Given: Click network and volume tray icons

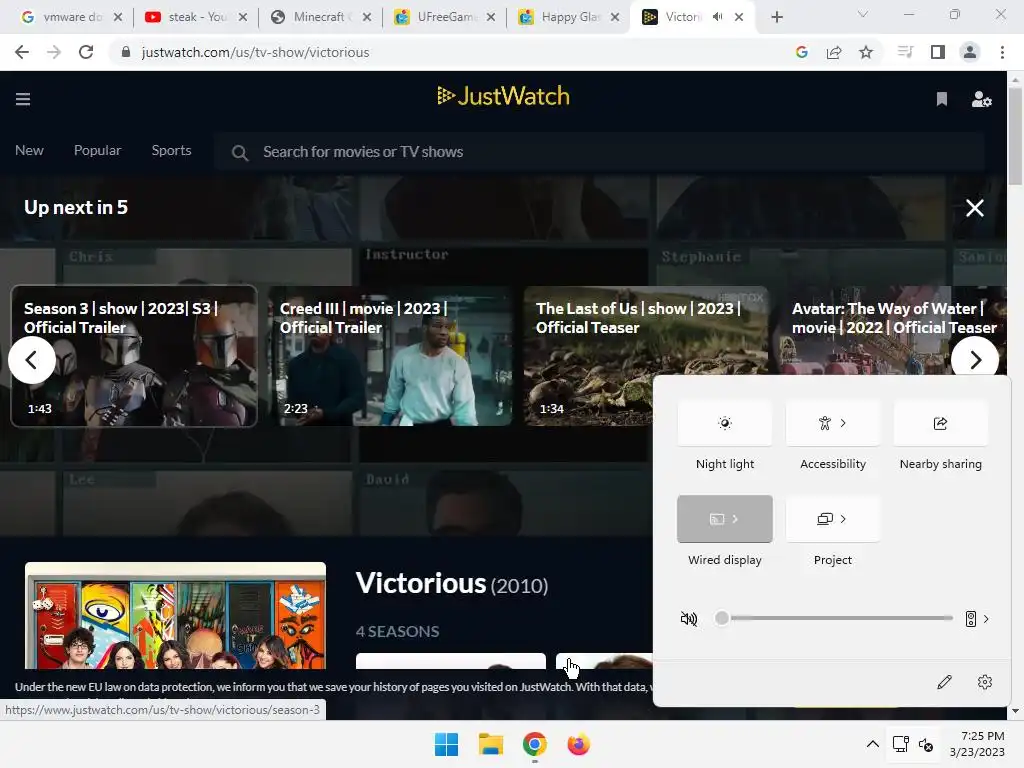Looking at the screenshot, I should click(912, 744).
